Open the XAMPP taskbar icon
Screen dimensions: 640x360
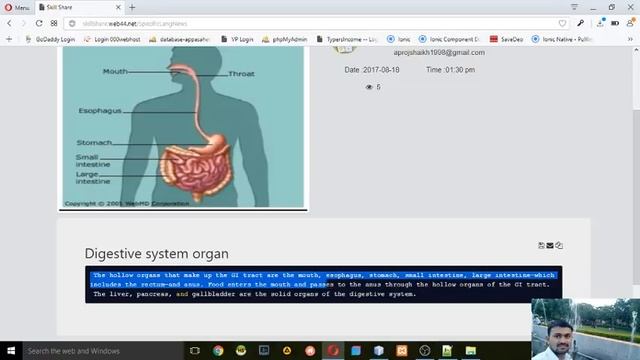(402, 351)
